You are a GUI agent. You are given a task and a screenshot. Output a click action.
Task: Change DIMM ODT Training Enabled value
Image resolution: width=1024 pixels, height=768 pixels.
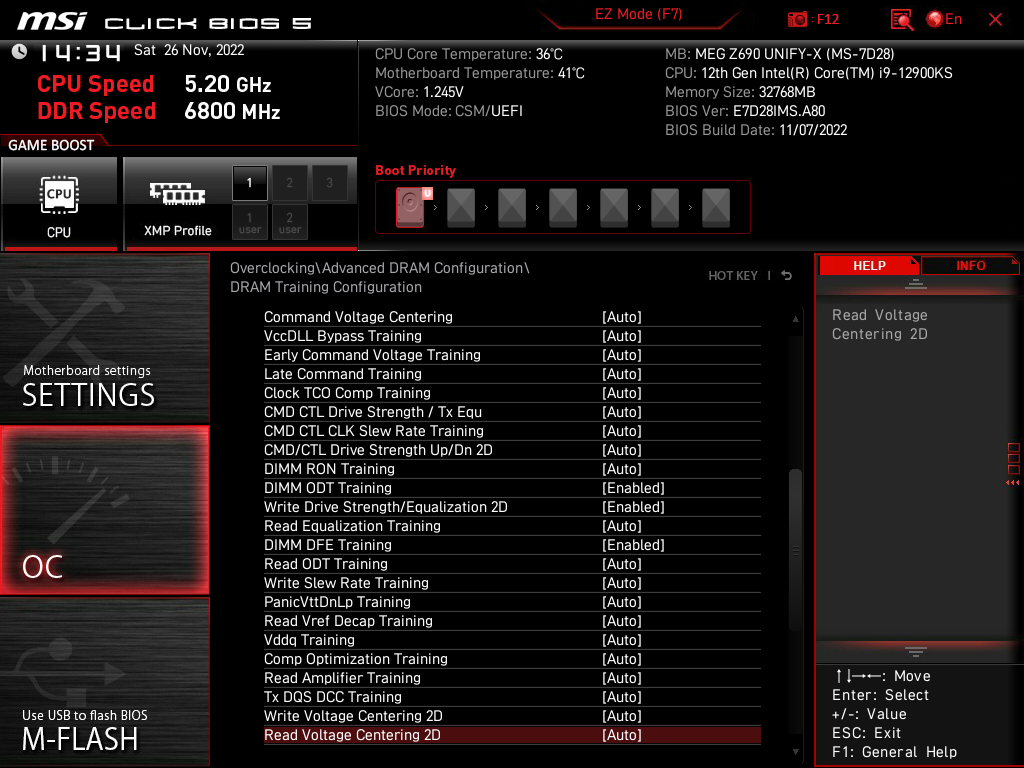[x=633, y=488]
